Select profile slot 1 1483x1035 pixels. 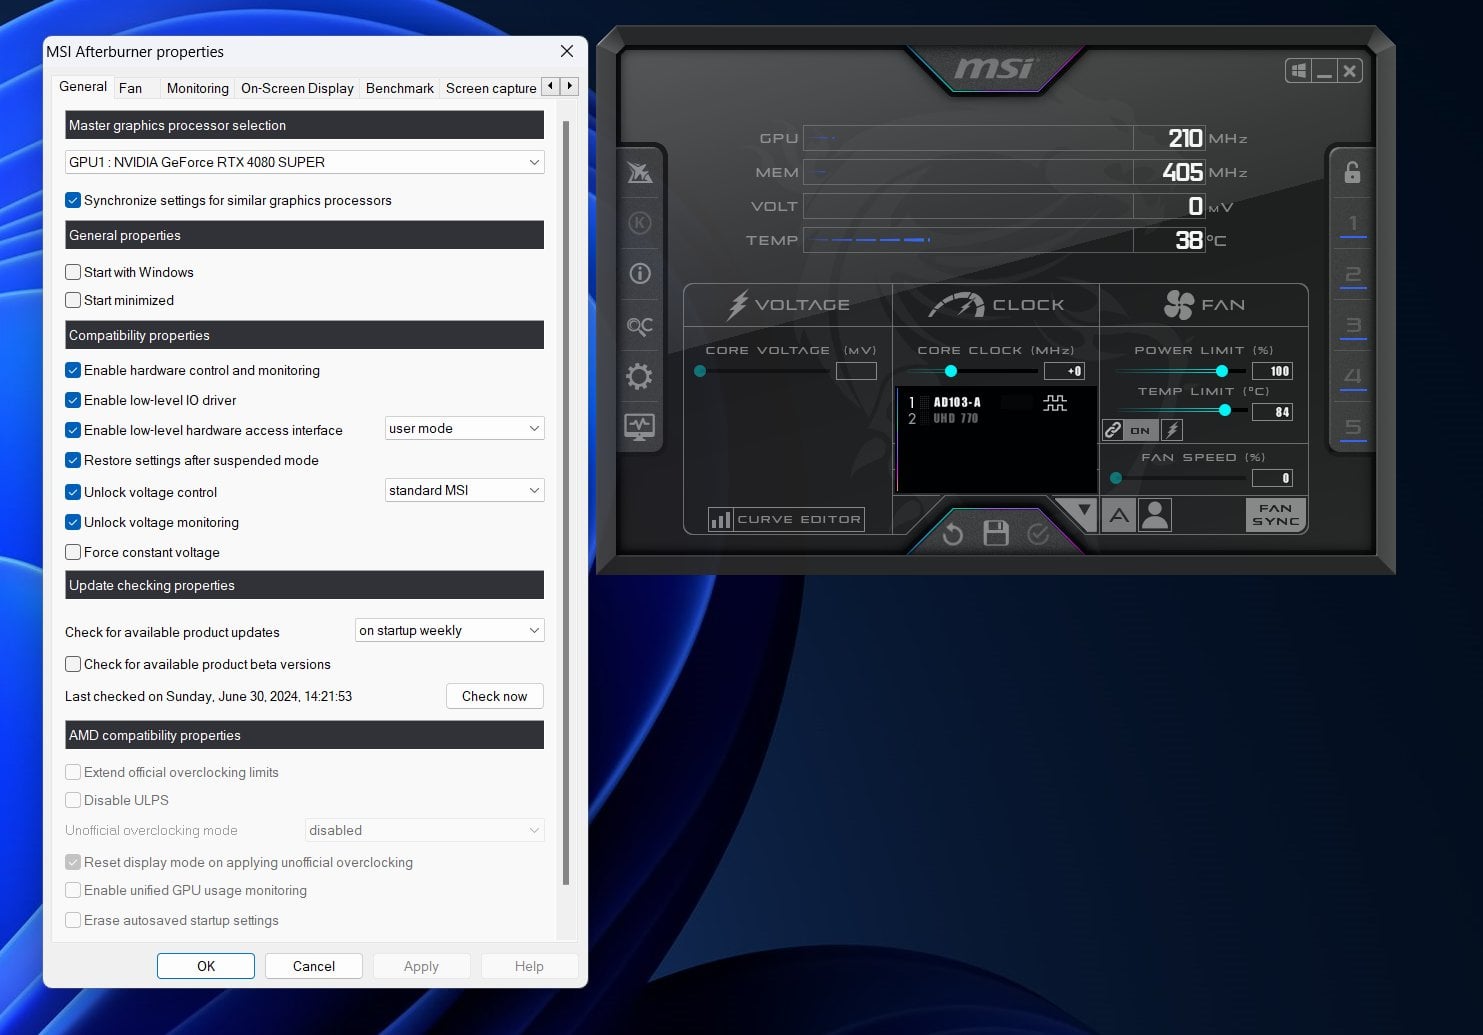[1353, 224]
